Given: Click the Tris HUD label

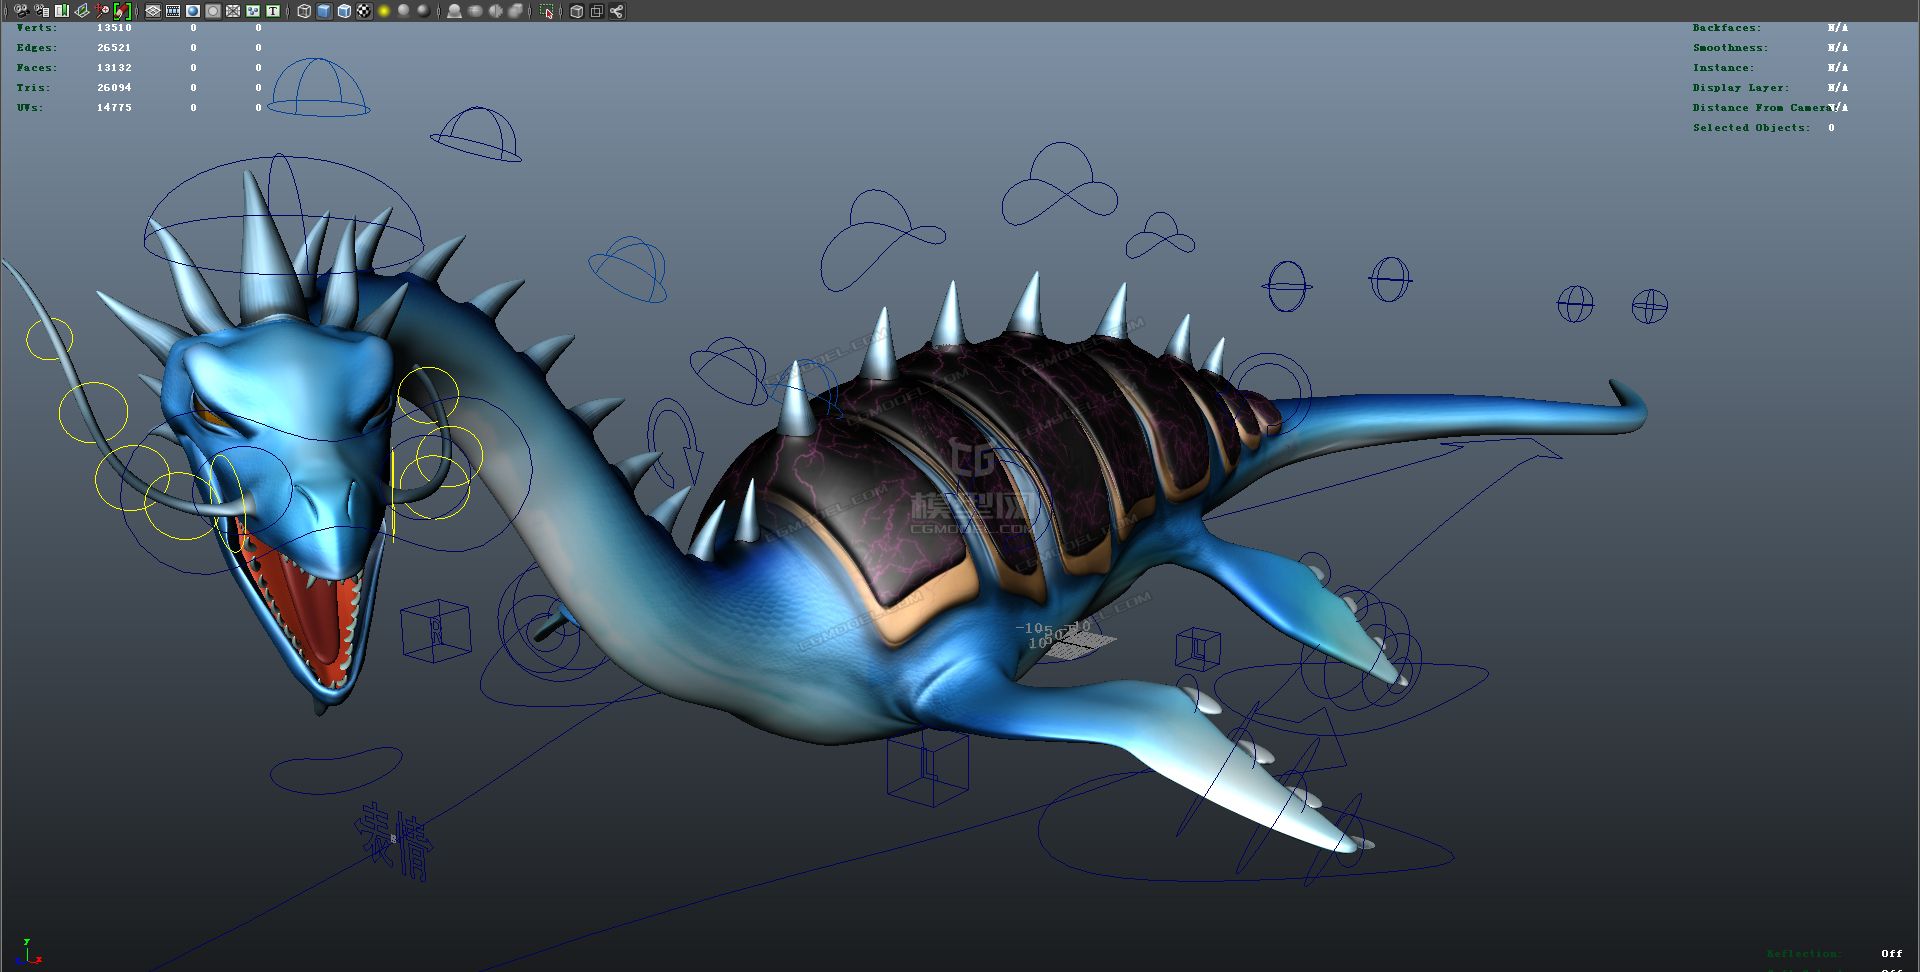Looking at the screenshot, I should [x=32, y=88].
